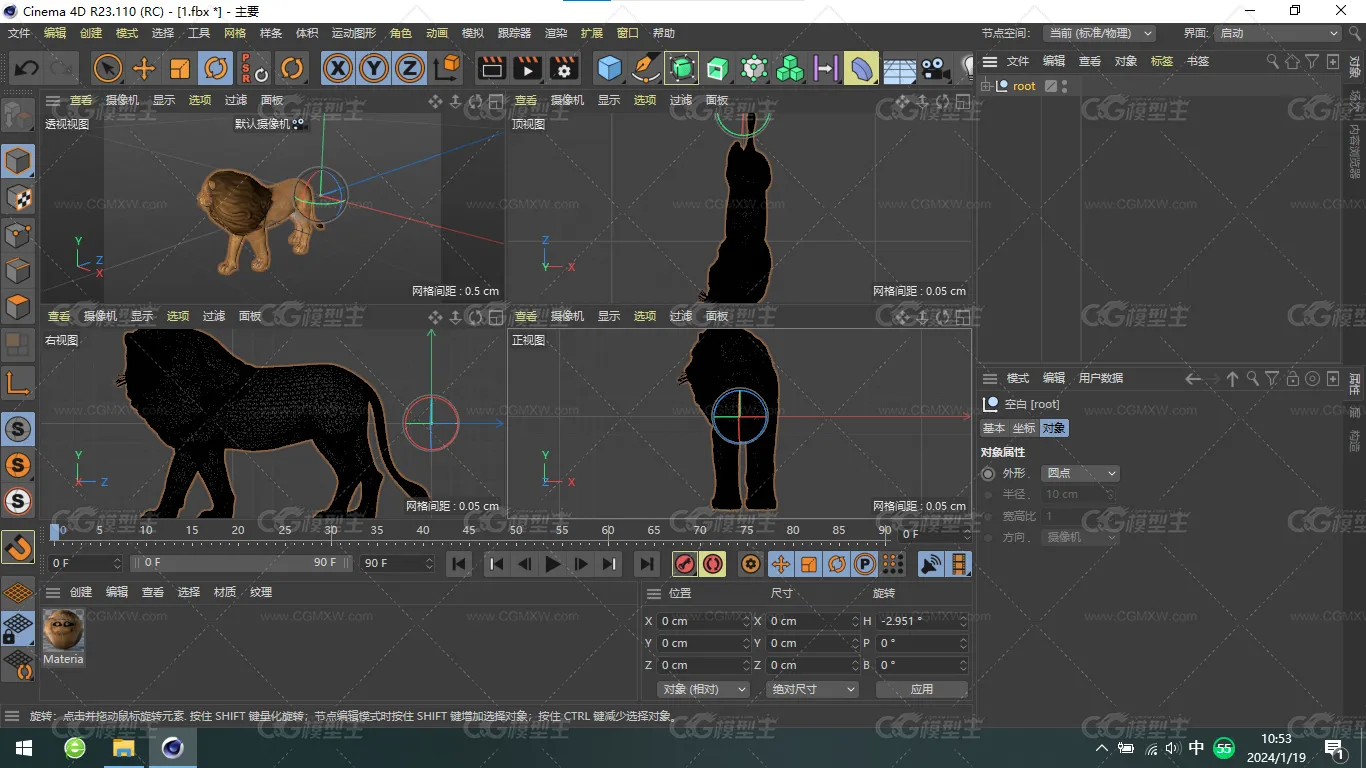
Task: Click the Subdivision Surface generator icon
Action: (682, 68)
